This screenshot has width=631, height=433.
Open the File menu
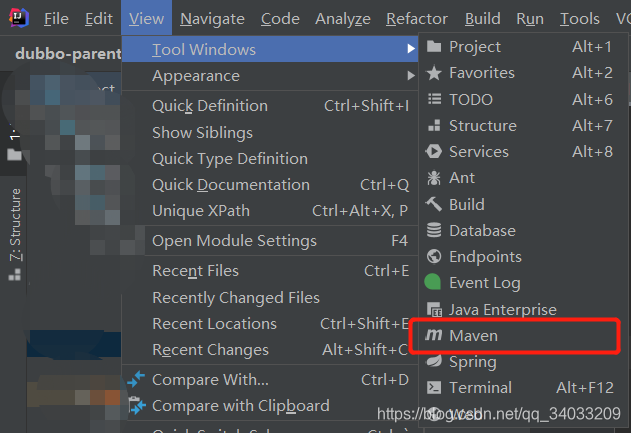click(x=56, y=19)
